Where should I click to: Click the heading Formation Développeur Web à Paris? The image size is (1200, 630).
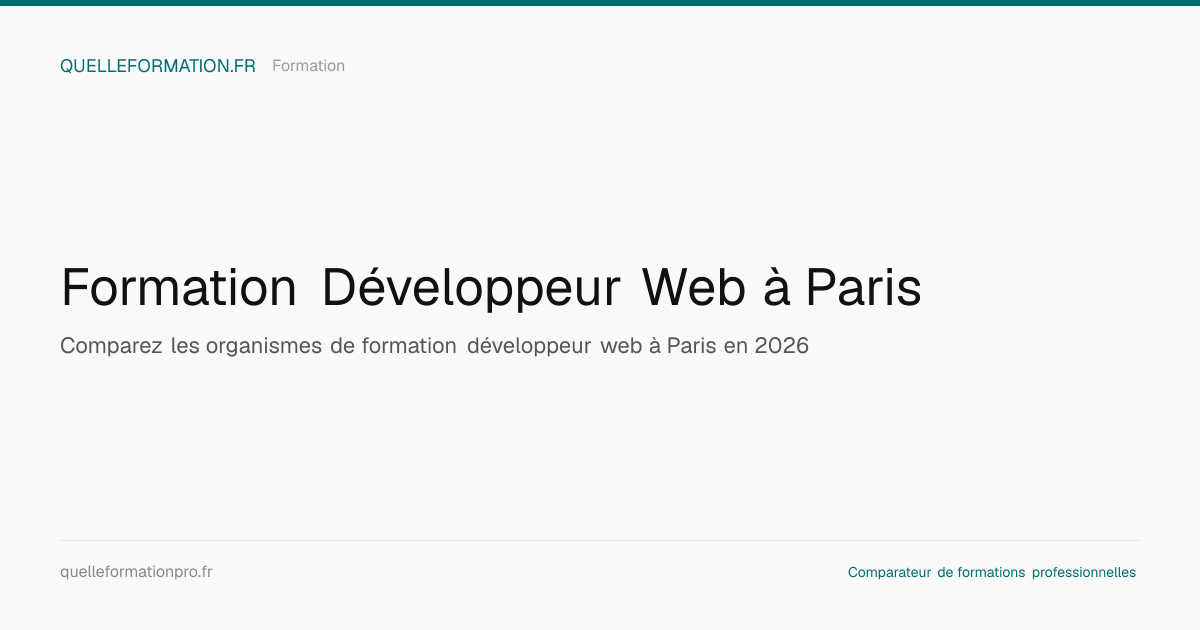[x=491, y=288]
